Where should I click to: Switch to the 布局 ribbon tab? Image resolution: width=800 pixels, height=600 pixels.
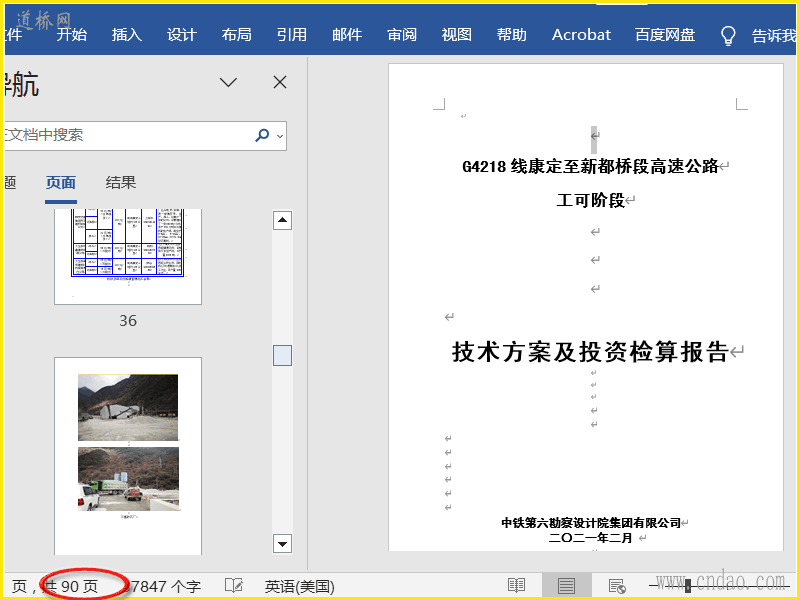coord(236,35)
